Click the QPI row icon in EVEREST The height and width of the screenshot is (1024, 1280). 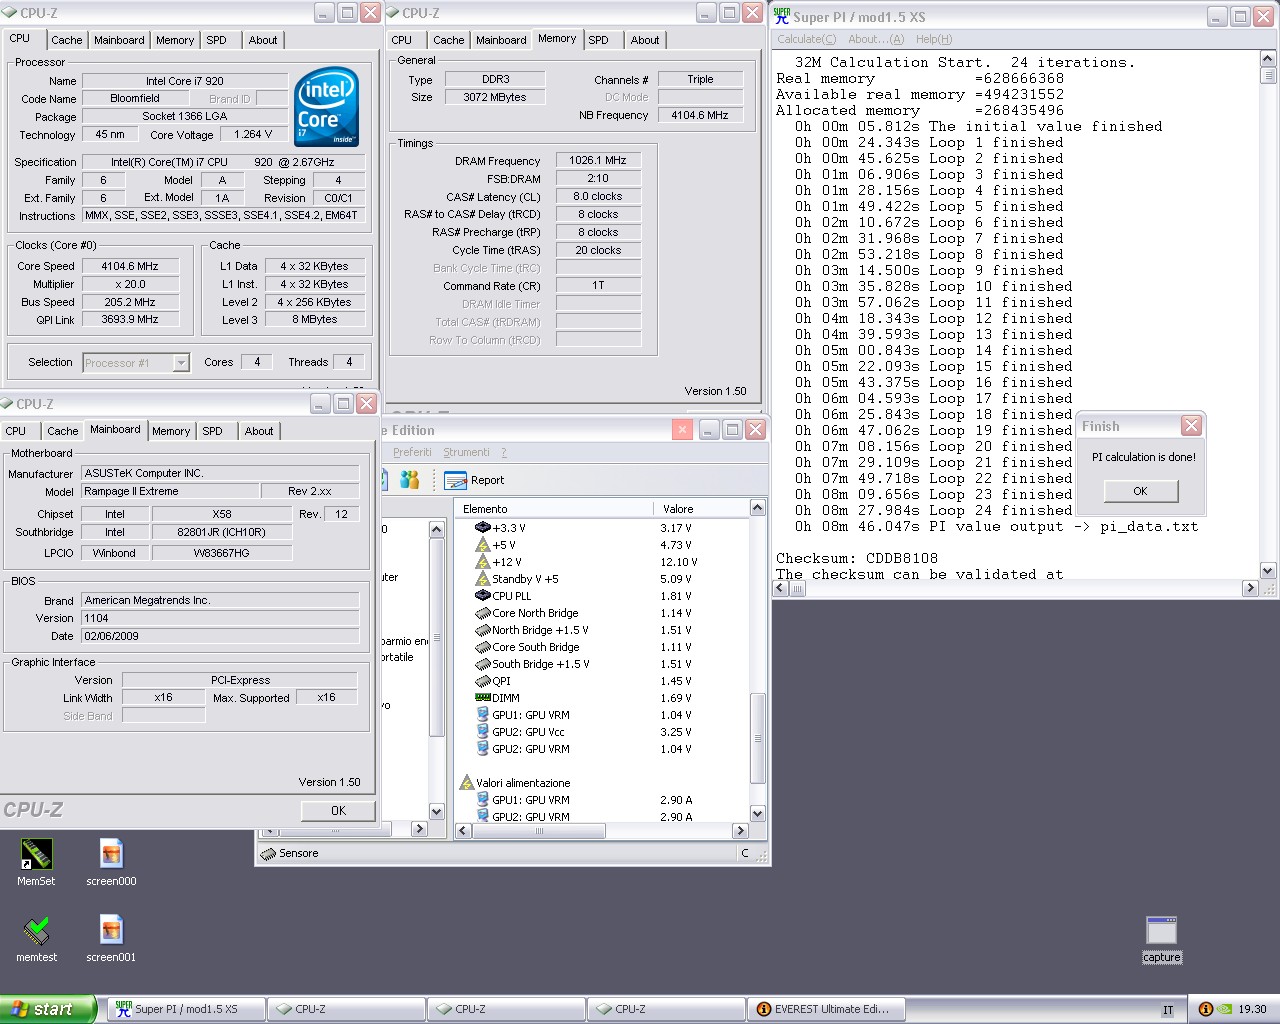pos(482,681)
